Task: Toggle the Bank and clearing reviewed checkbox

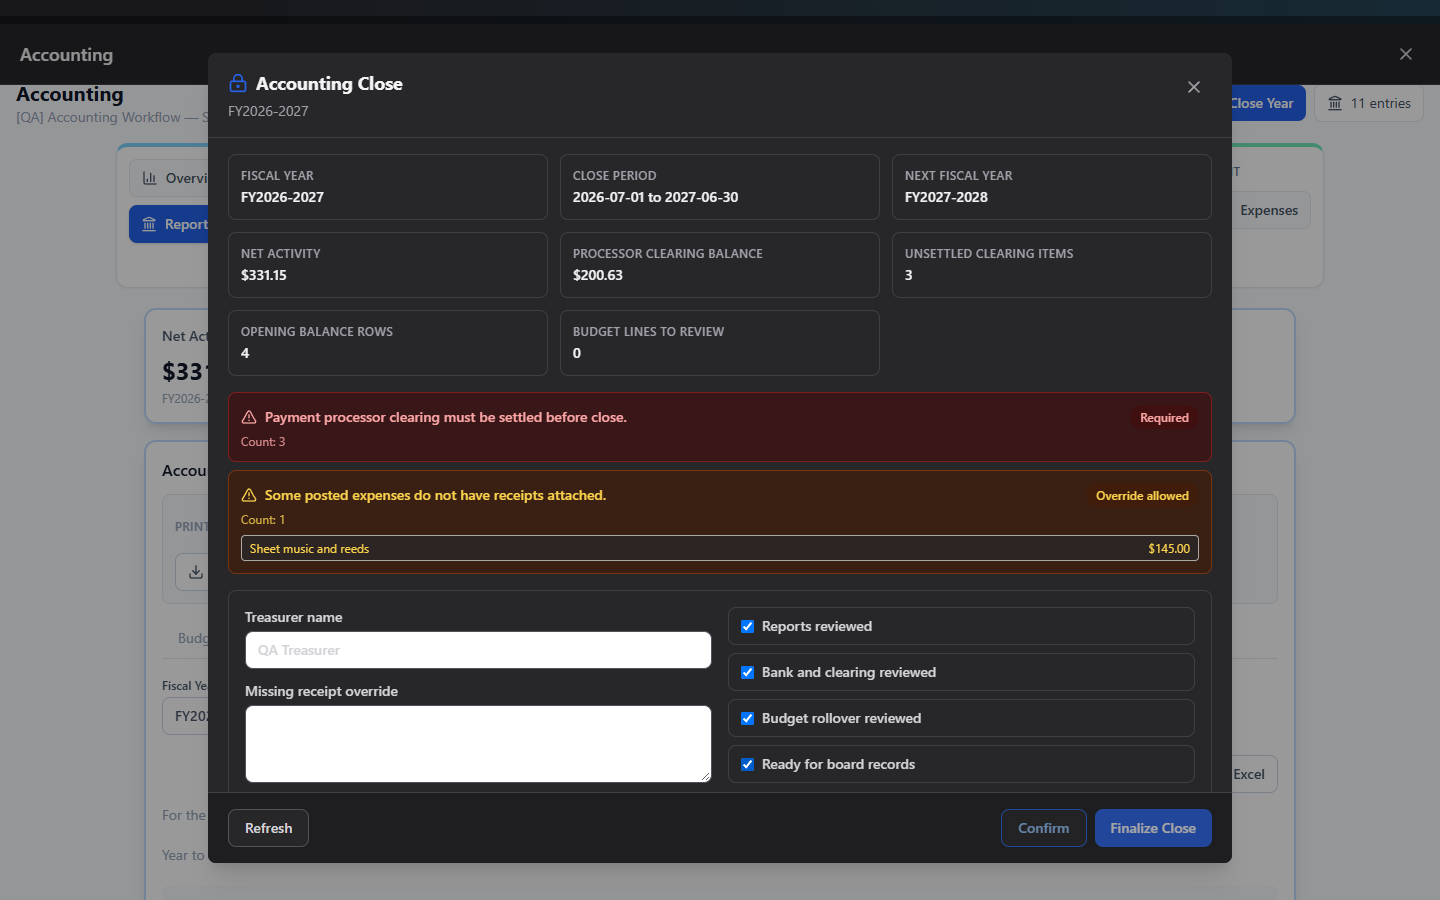Action: pyautogui.click(x=747, y=672)
